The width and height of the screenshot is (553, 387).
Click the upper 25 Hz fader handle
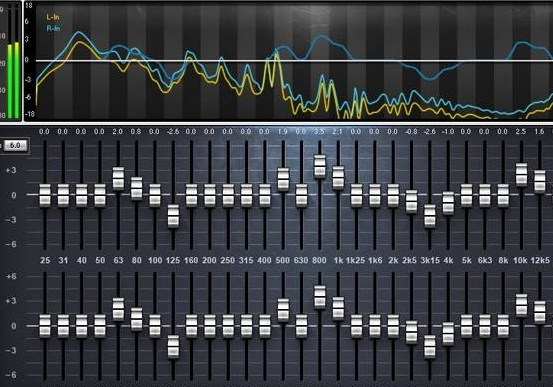pyautogui.click(x=45, y=195)
